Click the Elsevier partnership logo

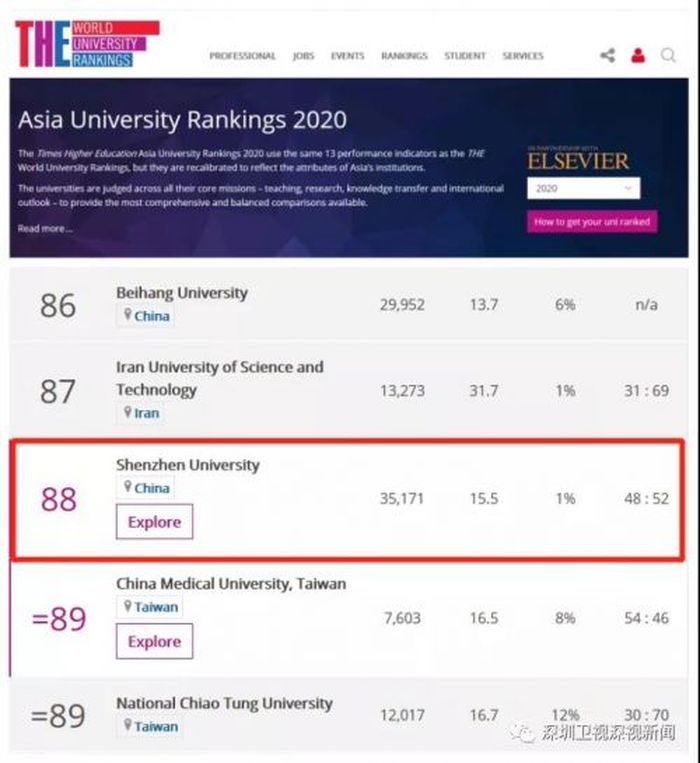pos(578,158)
